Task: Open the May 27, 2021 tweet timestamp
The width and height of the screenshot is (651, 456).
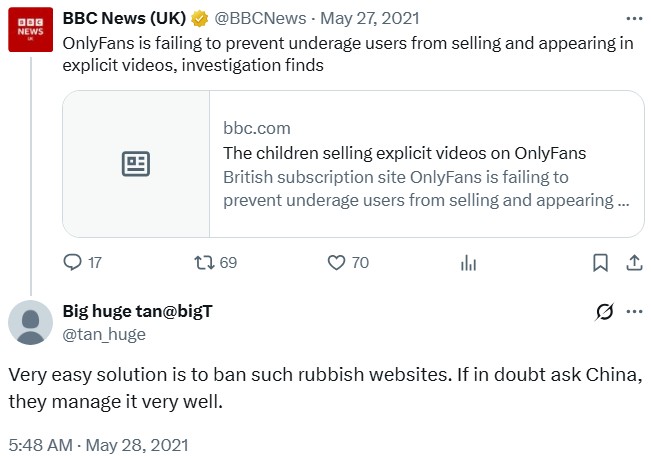Action: (351, 19)
